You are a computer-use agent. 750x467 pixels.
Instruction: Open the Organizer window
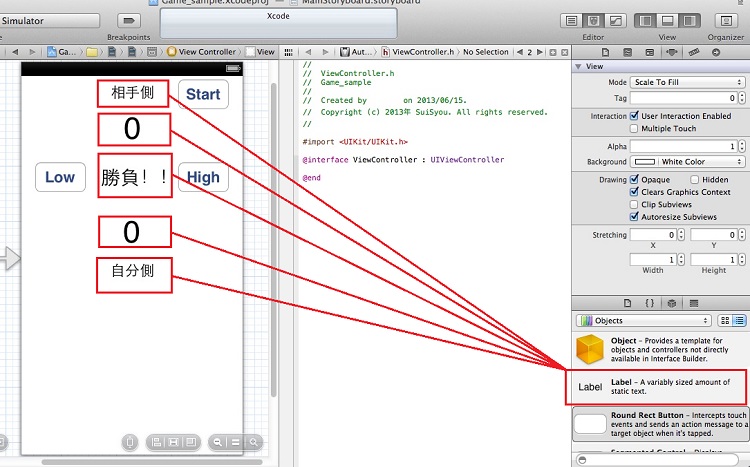point(726,21)
